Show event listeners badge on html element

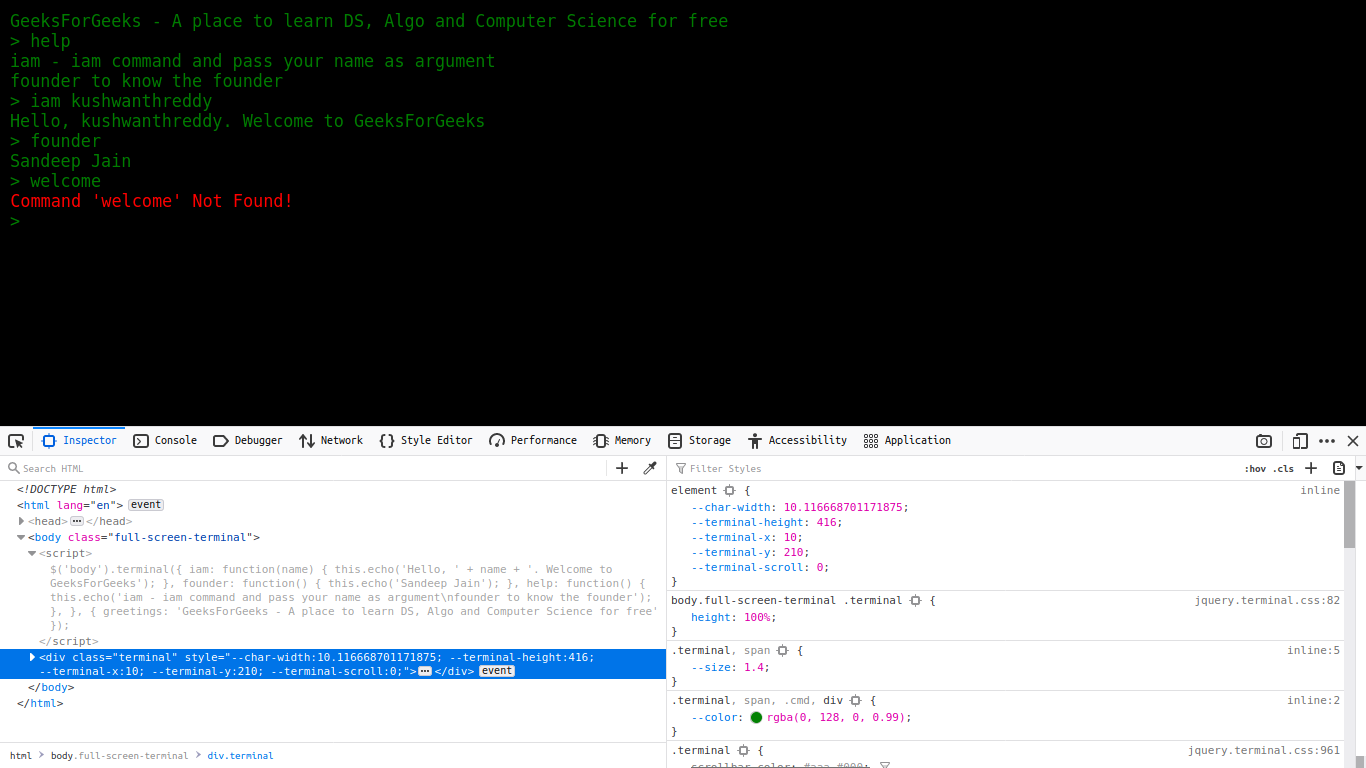click(146, 505)
